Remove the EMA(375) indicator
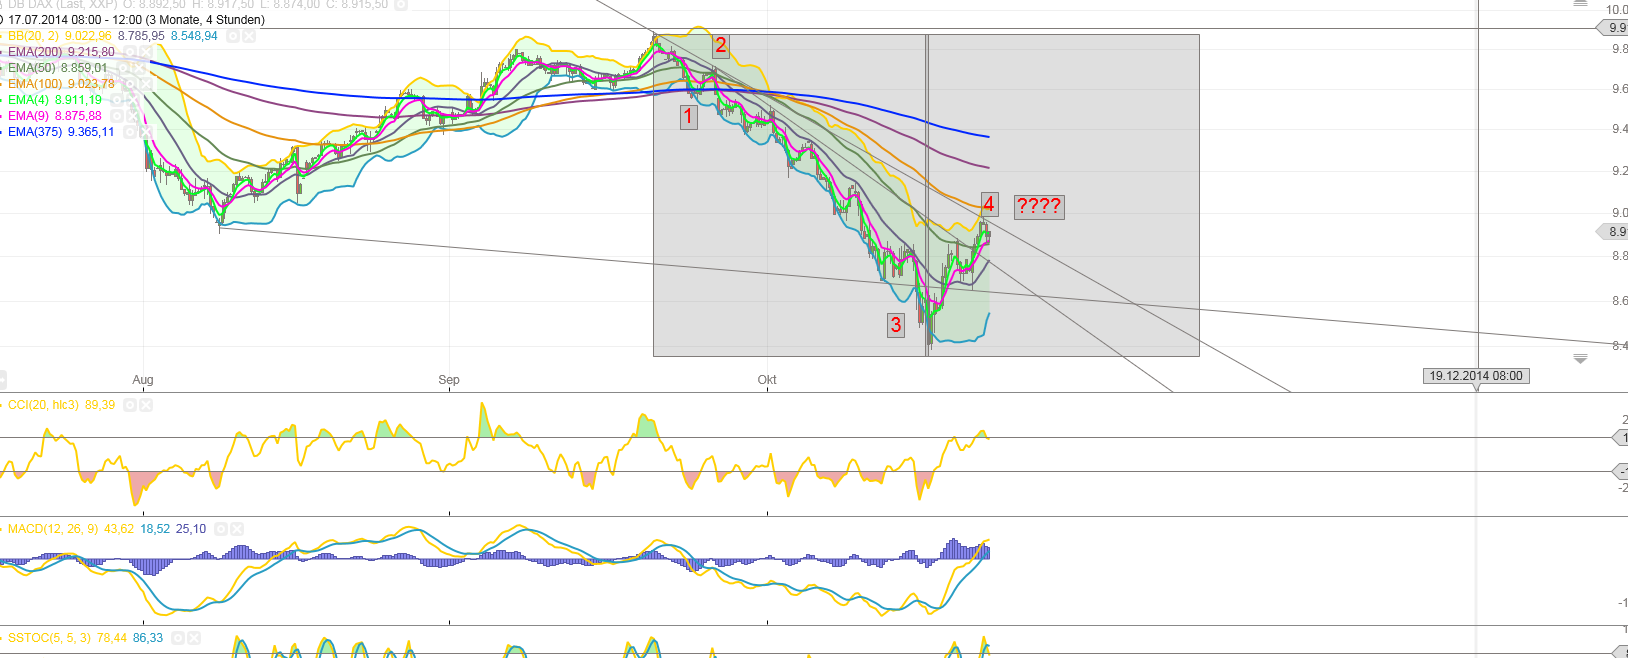1628x658 pixels. pyautogui.click(x=146, y=132)
